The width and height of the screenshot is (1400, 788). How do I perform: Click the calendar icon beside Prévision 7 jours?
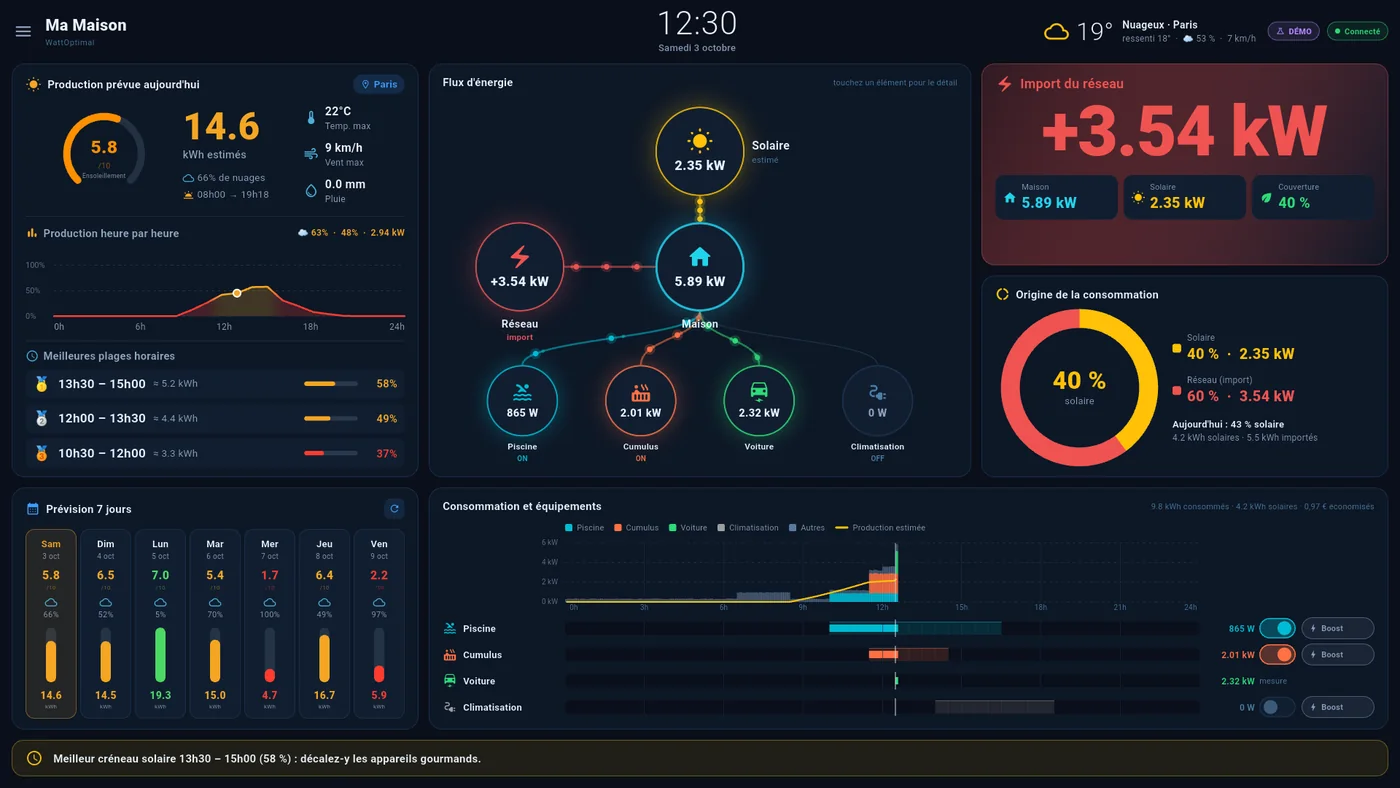(x=33, y=509)
